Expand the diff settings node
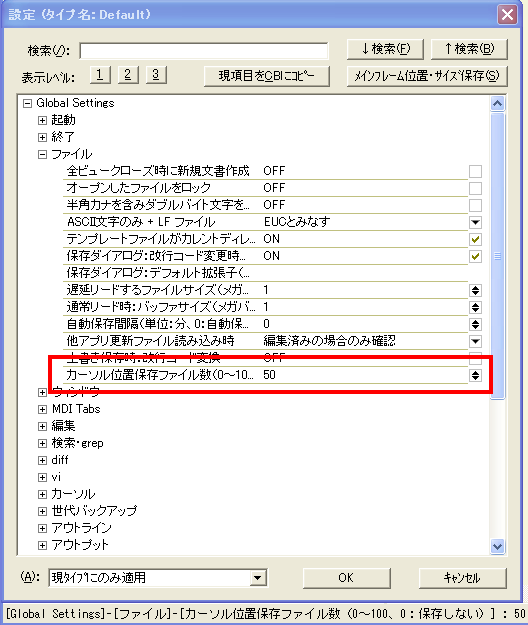528x625 pixels. pyautogui.click(x=42, y=460)
